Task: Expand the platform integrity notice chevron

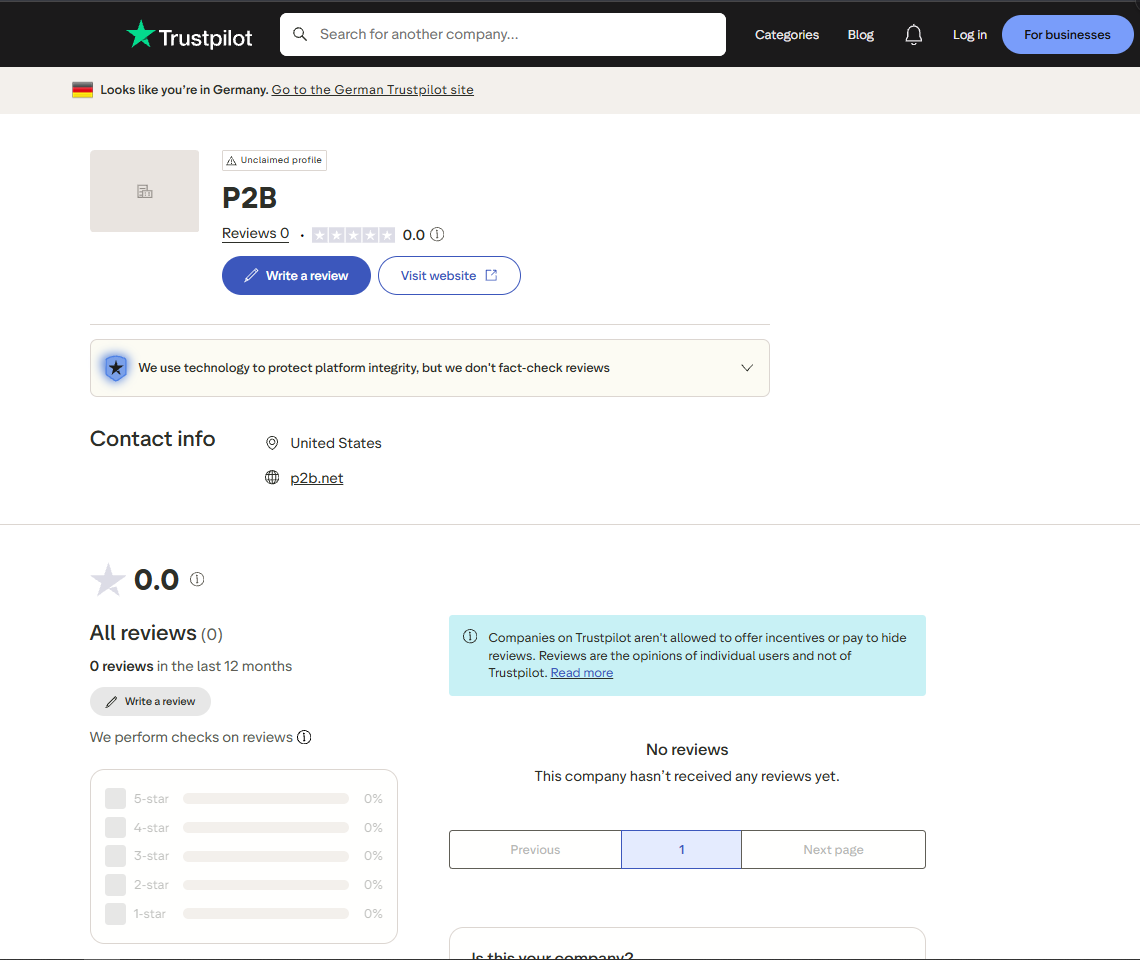Action: click(747, 367)
